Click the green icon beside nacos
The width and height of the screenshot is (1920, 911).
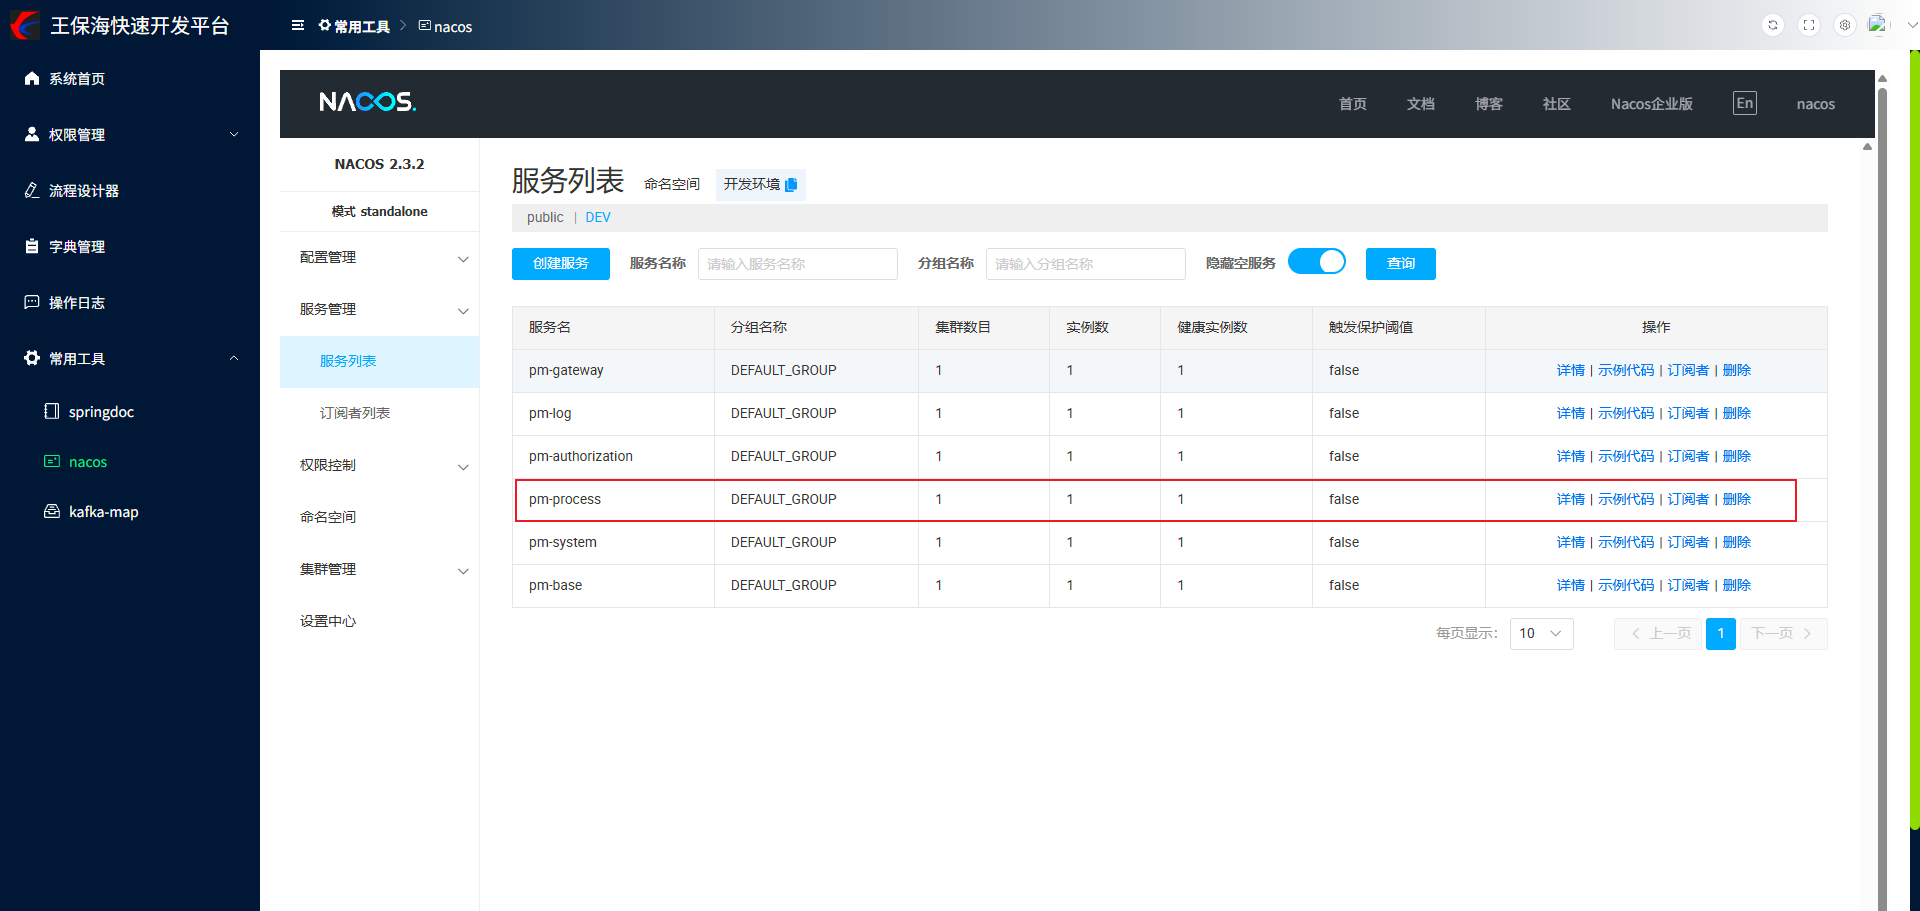coord(52,461)
